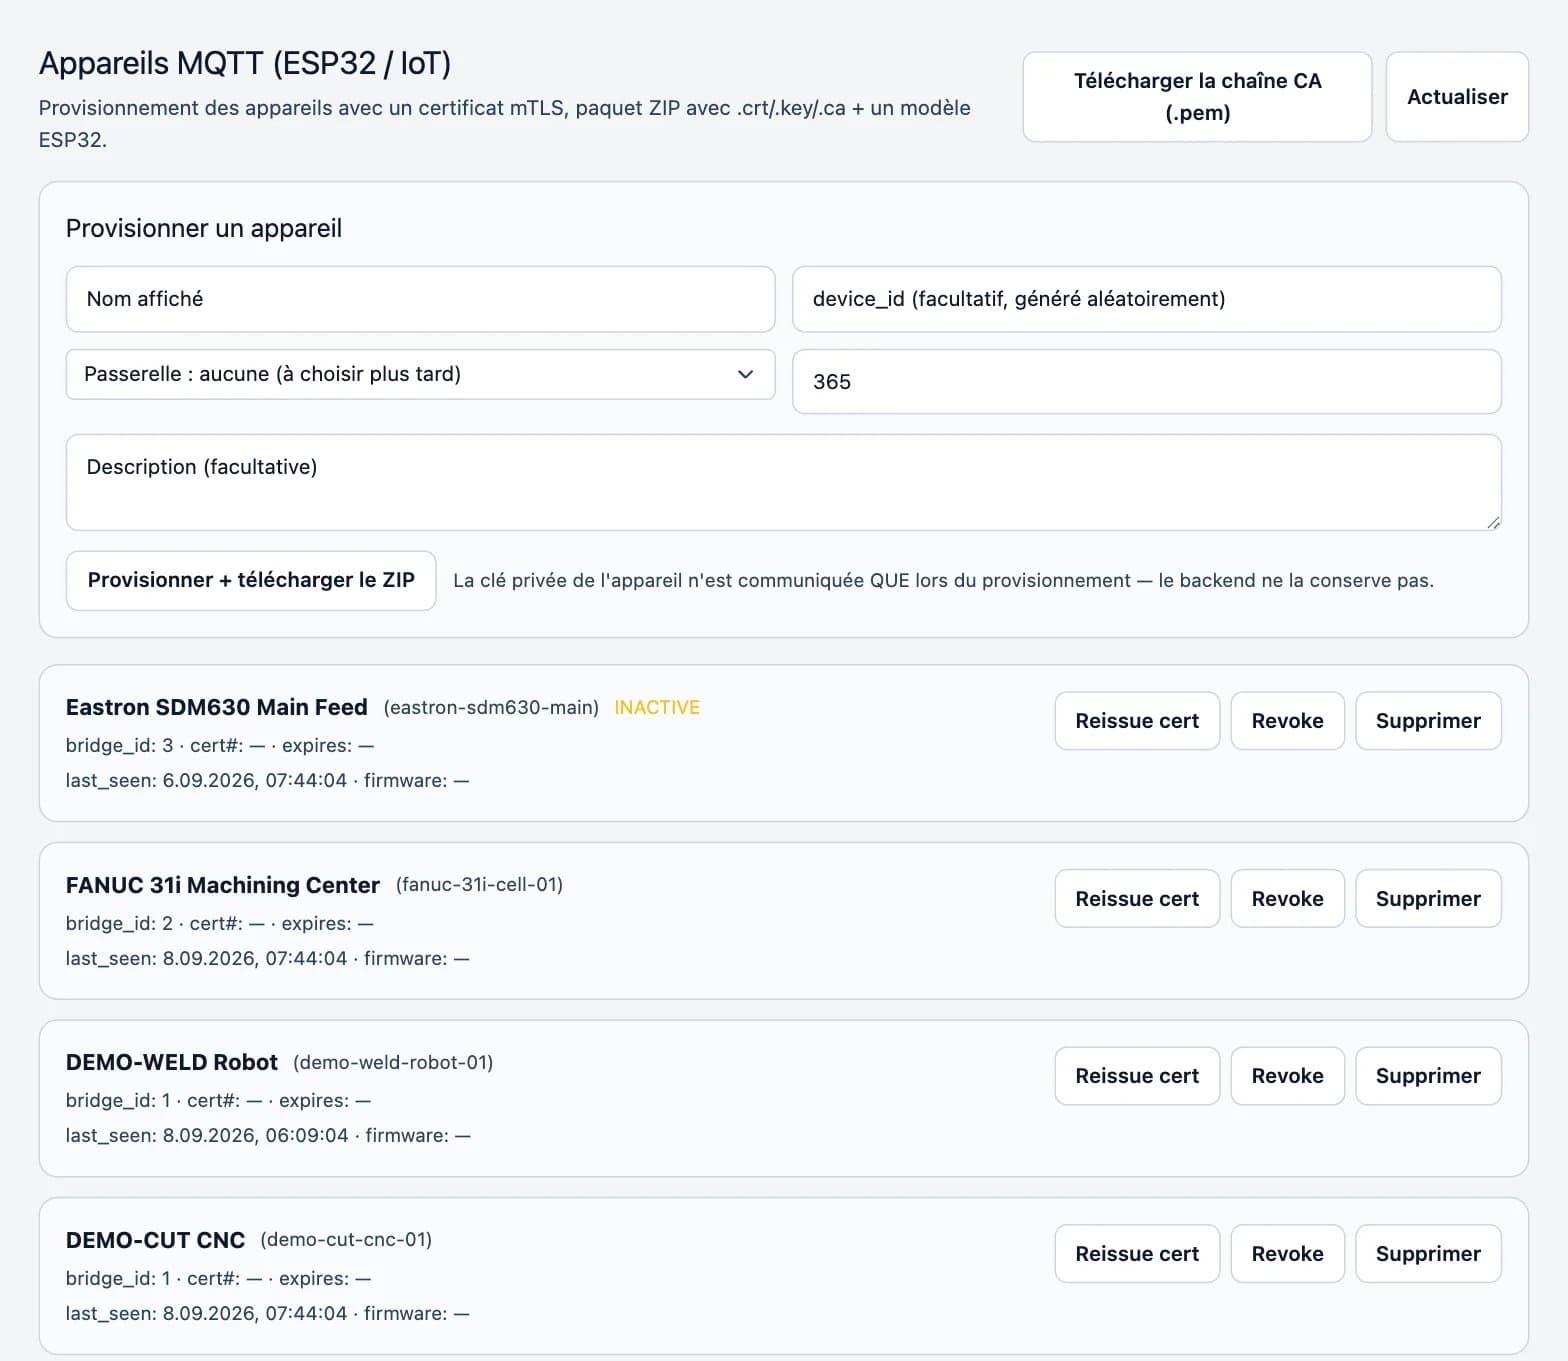Click the DEMO-CUT CNC title
The image size is (1568, 1361).
(x=155, y=1240)
